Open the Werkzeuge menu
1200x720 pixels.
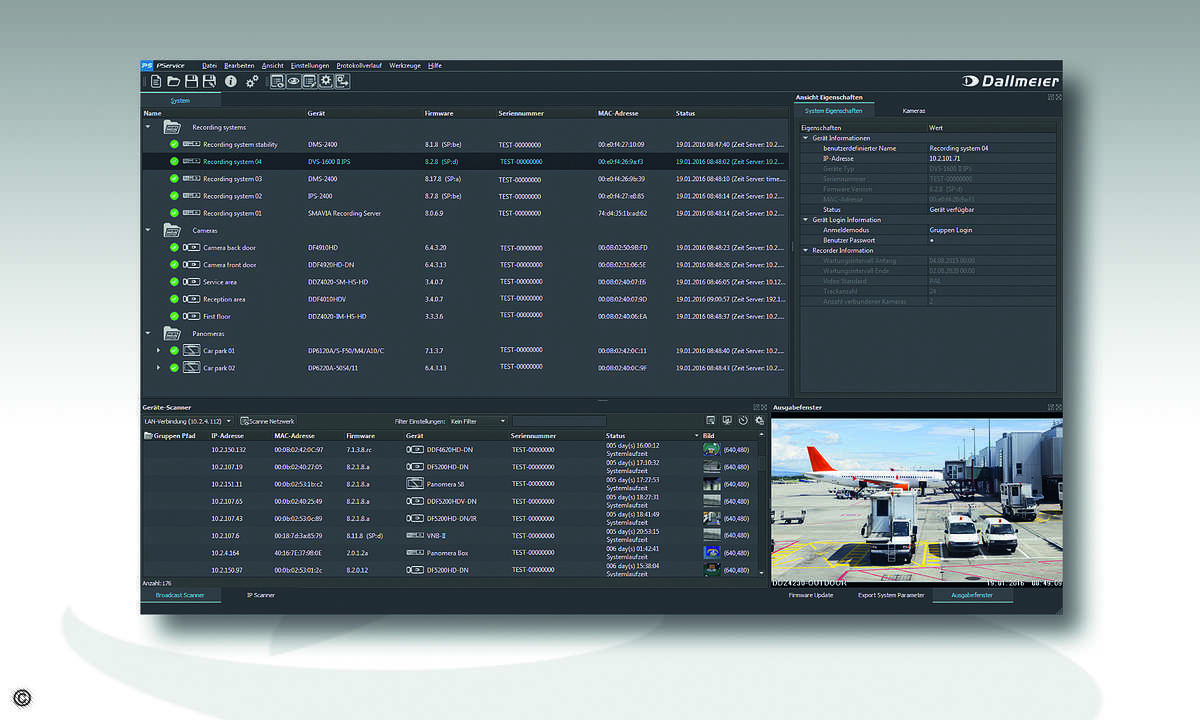point(405,65)
